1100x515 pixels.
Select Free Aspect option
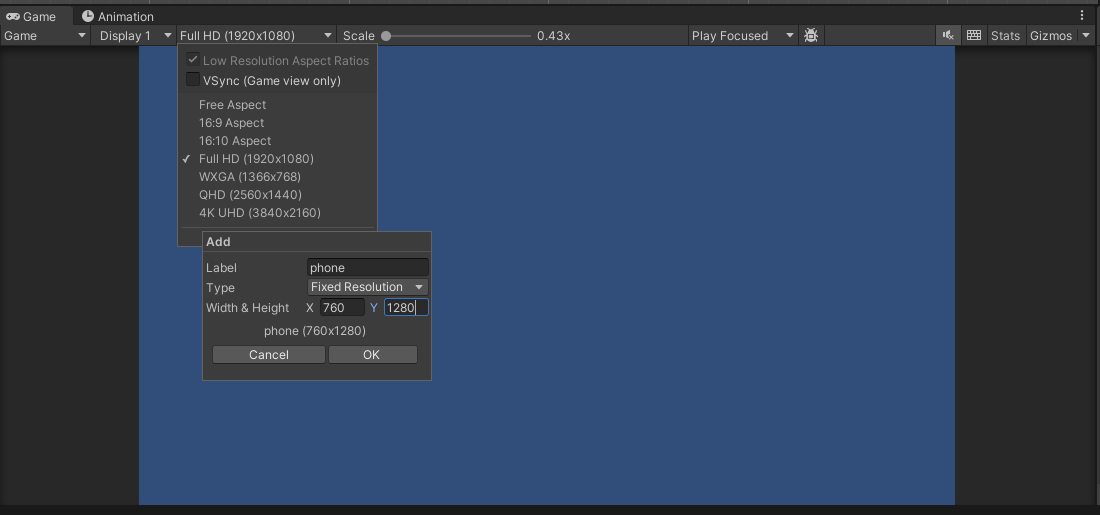click(x=232, y=105)
